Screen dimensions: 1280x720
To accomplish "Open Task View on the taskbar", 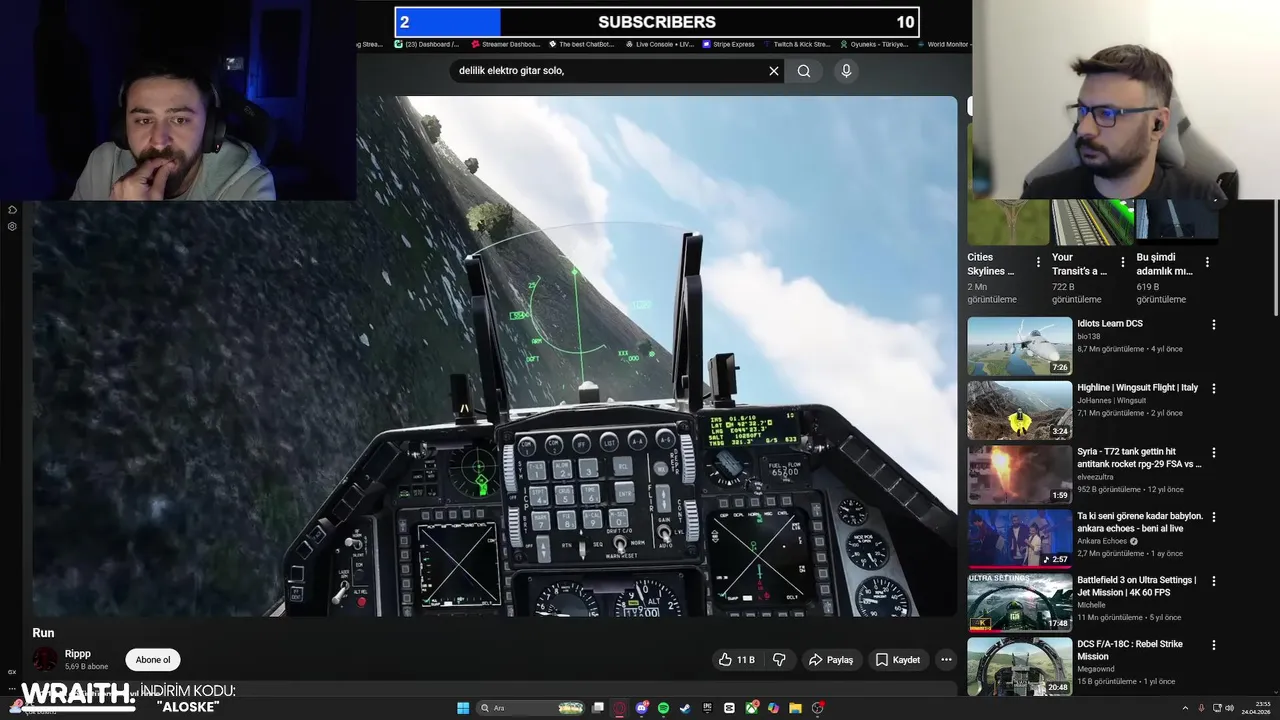I will (598, 708).
